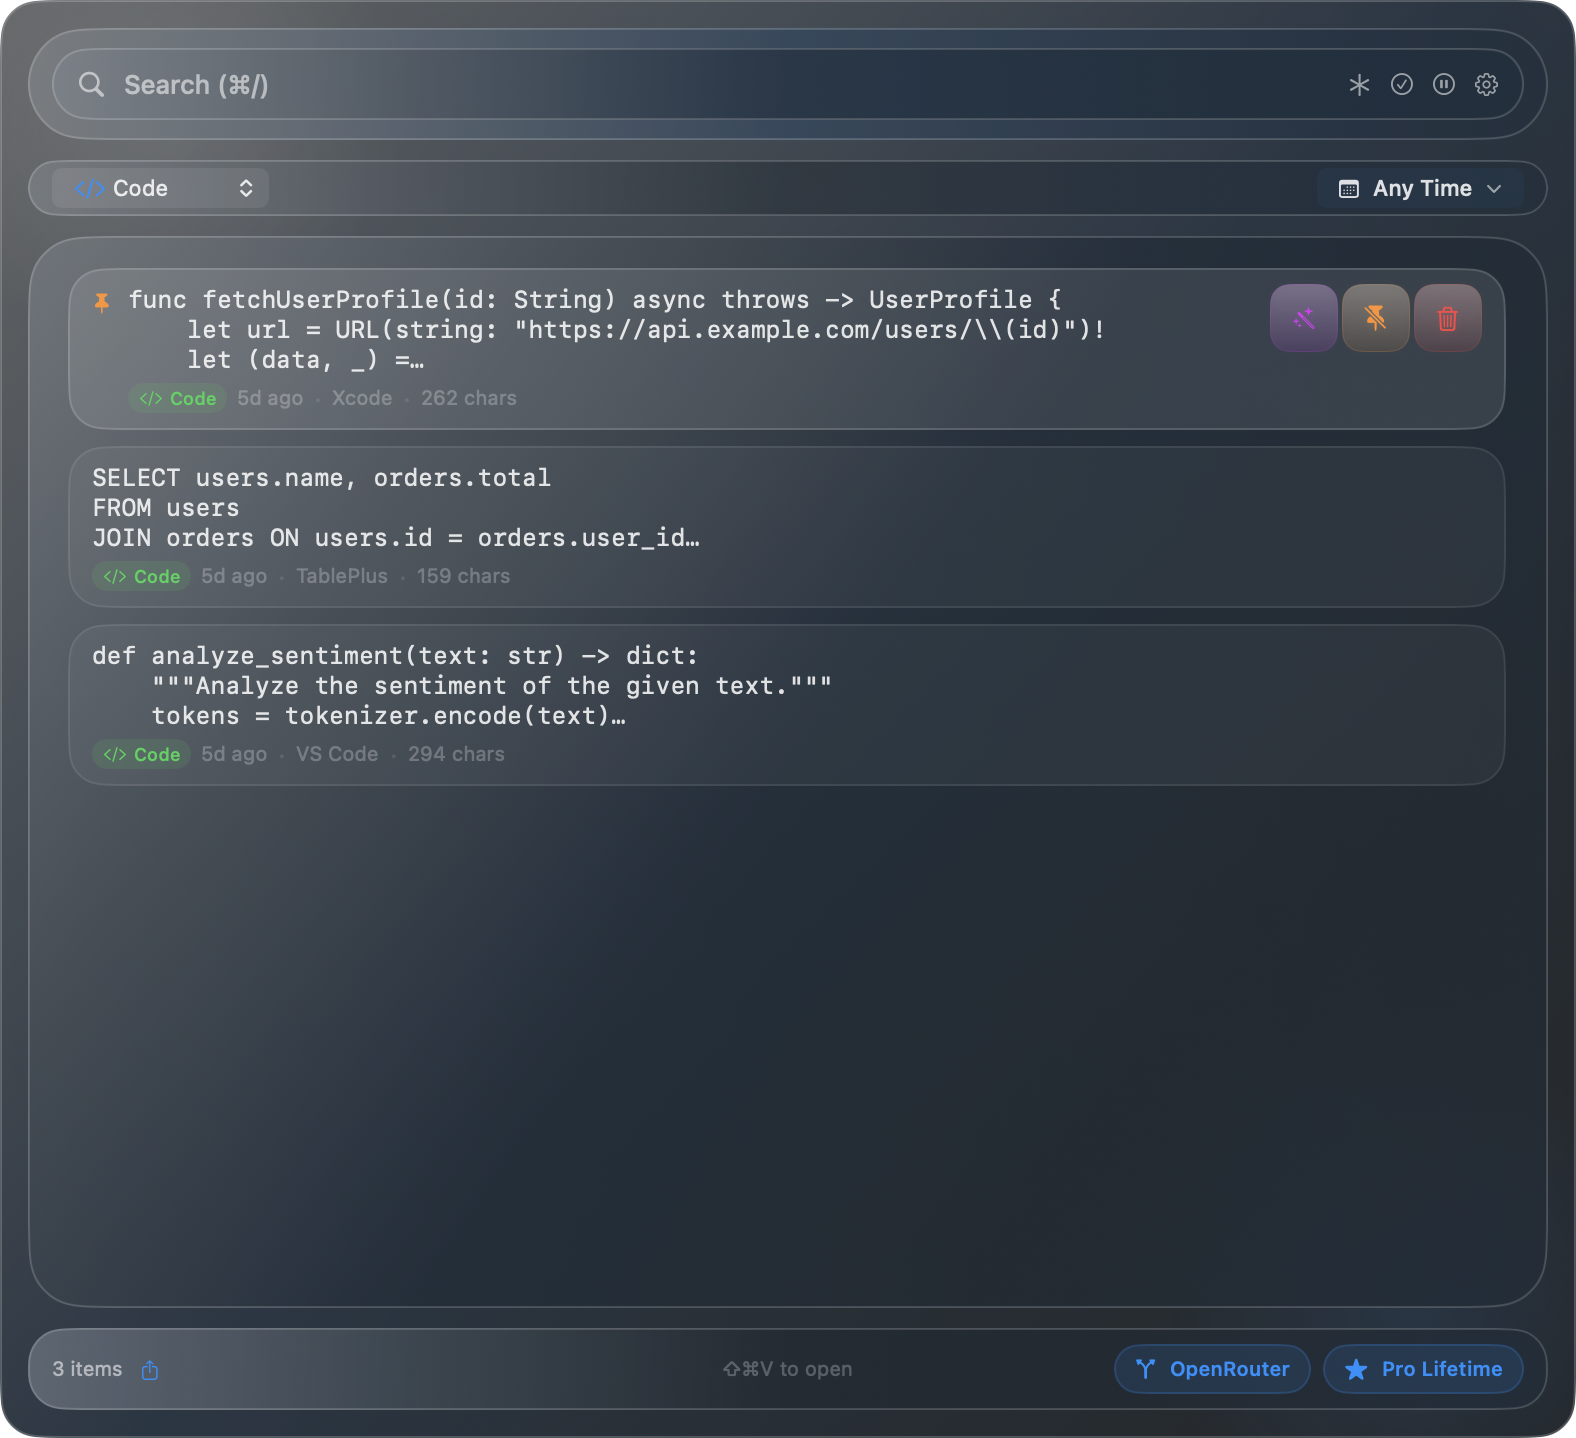The width and height of the screenshot is (1576, 1438).
Task: Click the VS Code source label
Action: [337, 754]
